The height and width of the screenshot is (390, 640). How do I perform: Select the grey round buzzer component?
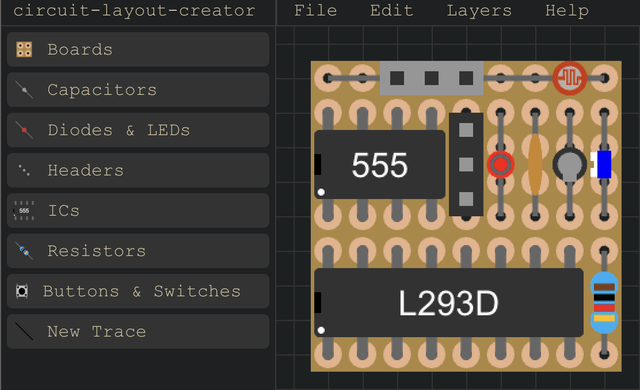click(570, 164)
